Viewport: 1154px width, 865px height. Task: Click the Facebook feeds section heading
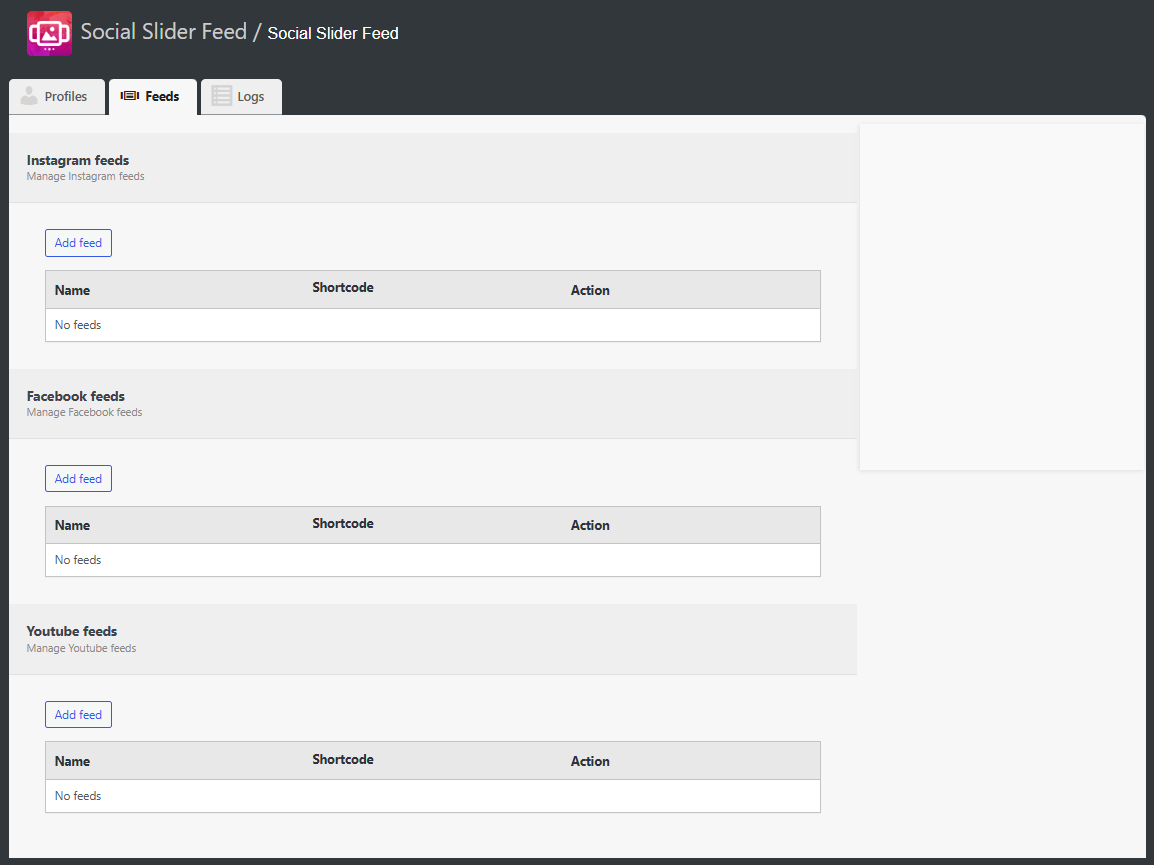click(x=75, y=396)
